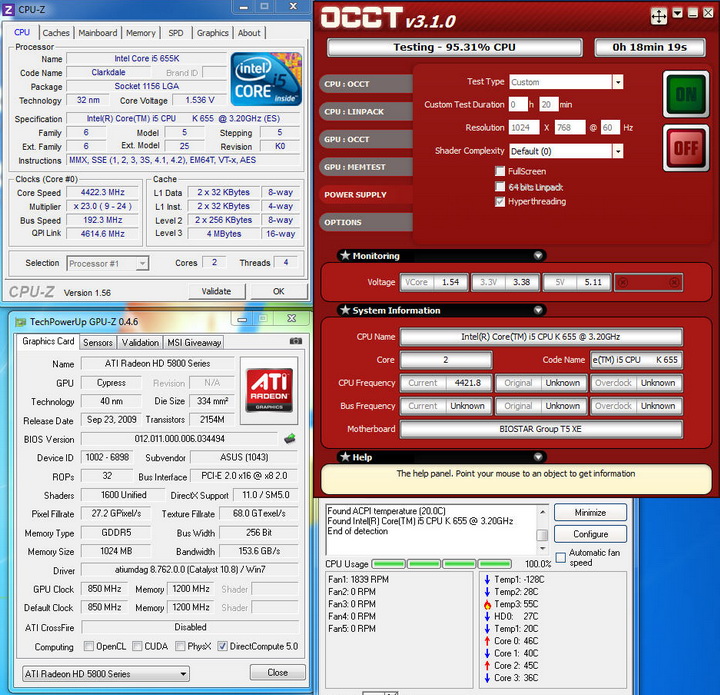This screenshot has width=720, height=695.
Task: Toggle the Automatic fan speed checkbox
Action: tap(561, 557)
